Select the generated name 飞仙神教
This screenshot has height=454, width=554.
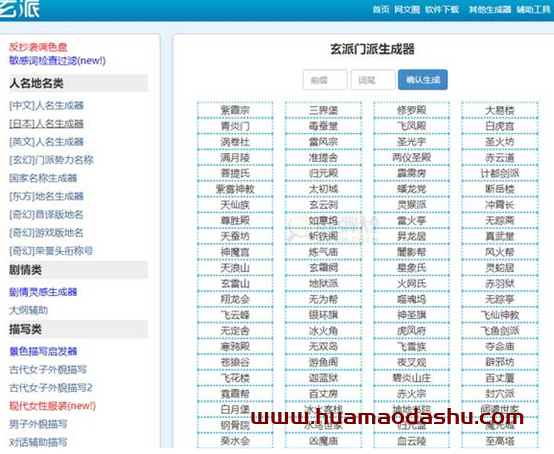(x=500, y=315)
